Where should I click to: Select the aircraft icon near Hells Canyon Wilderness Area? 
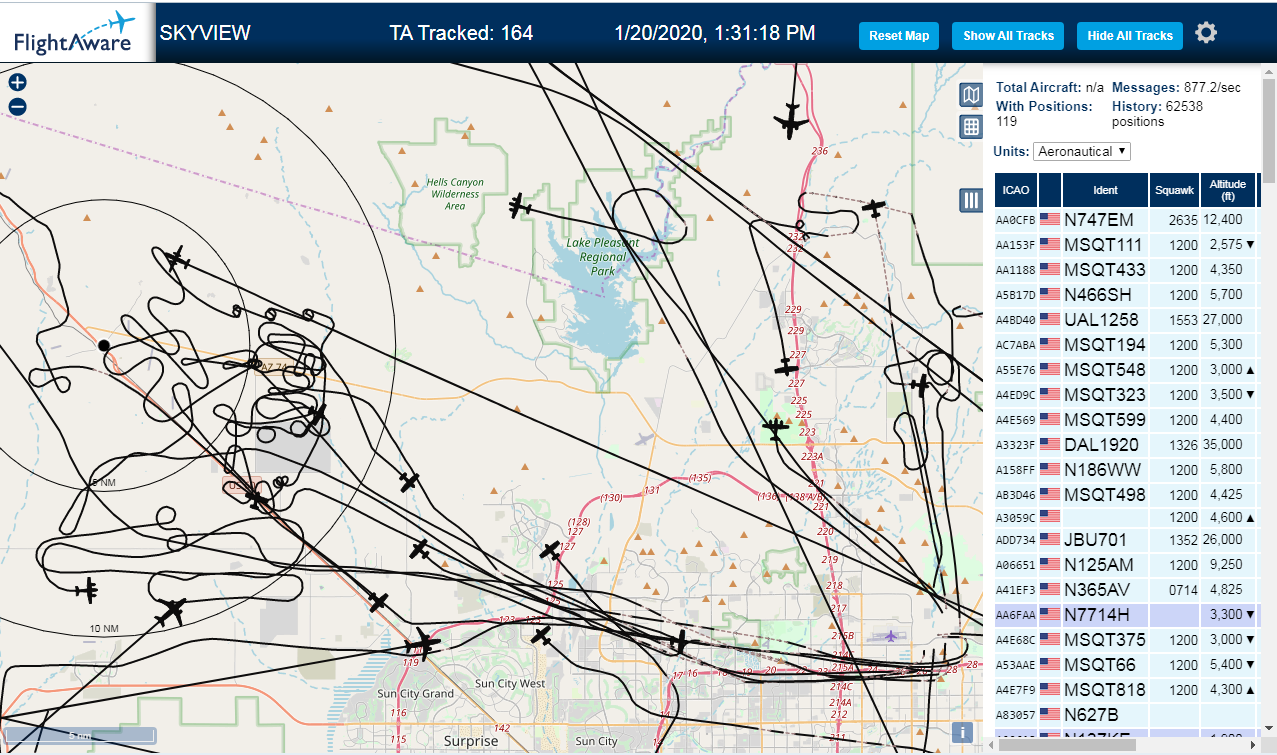coord(519,207)
